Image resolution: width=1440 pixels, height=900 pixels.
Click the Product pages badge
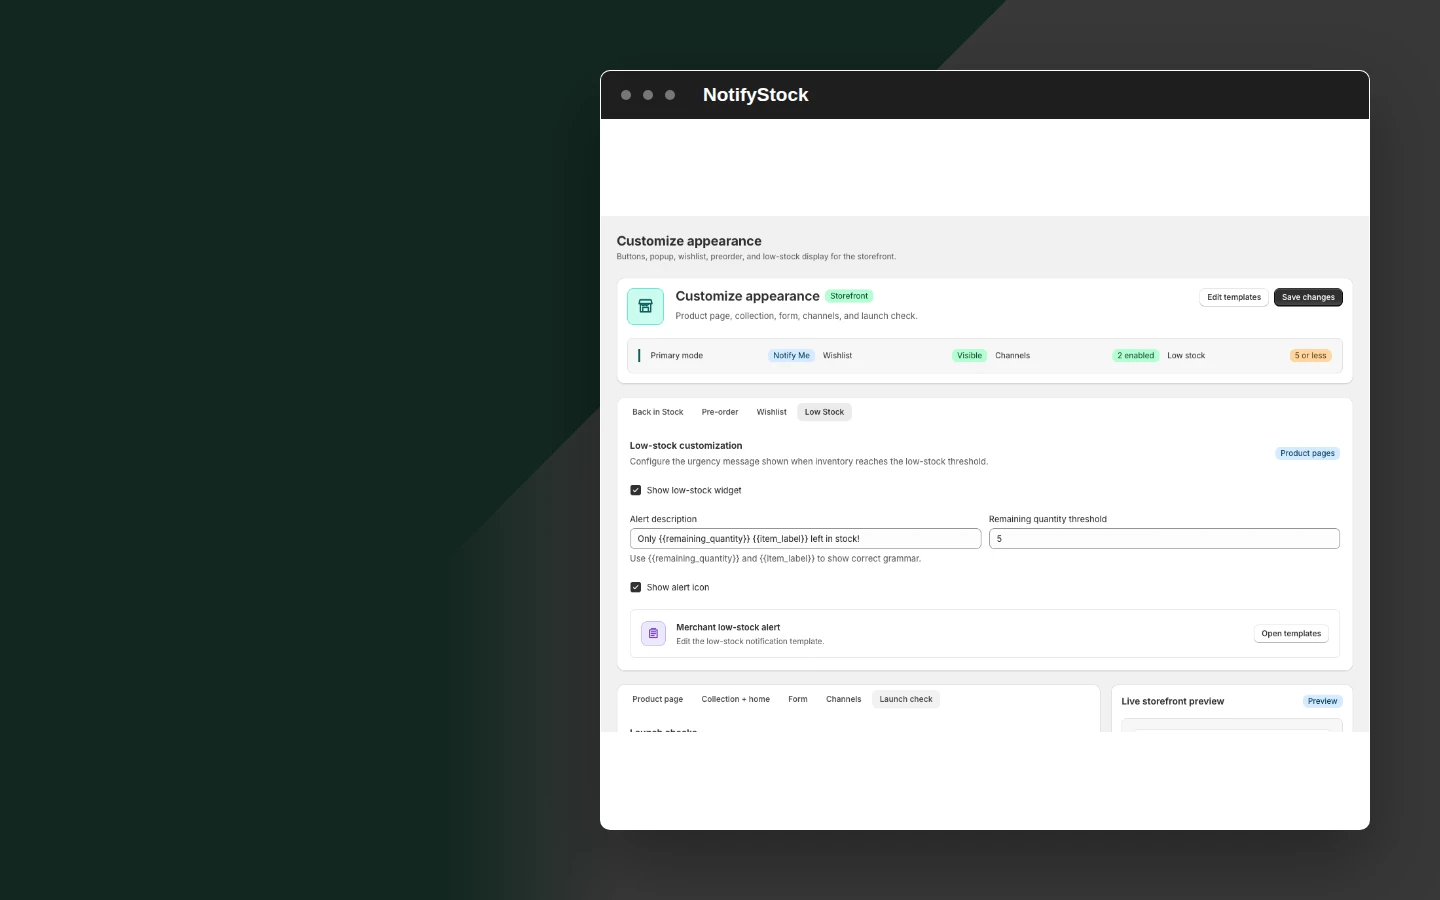click(x=1307, y=453)
